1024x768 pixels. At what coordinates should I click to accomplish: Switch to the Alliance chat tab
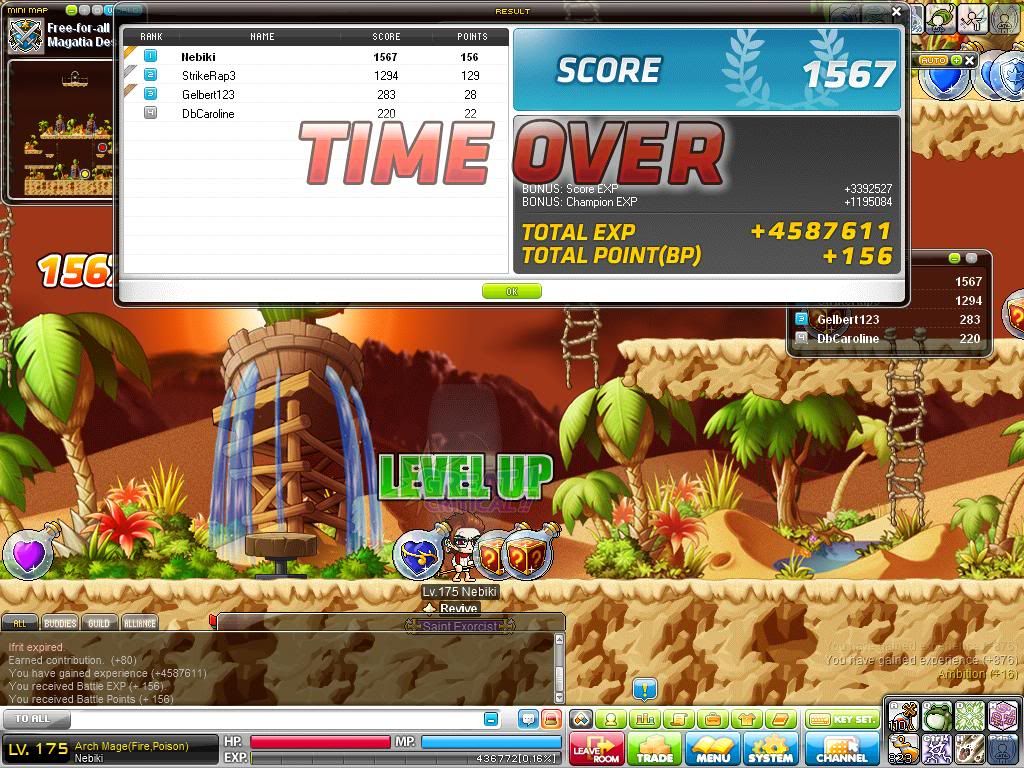(x=140, y=623)
